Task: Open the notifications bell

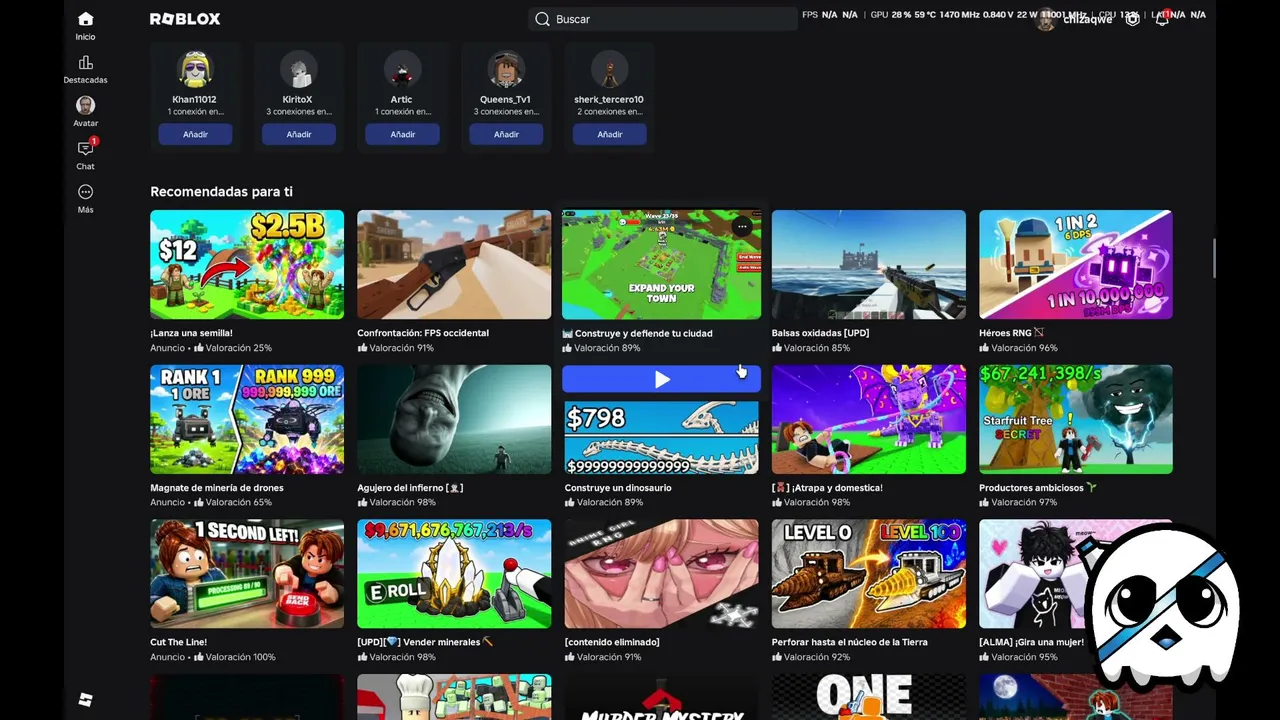Action: coord(1162,19)
